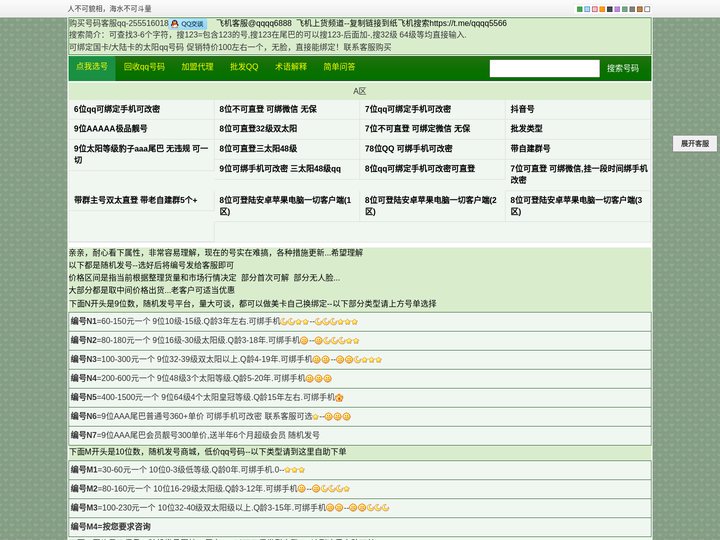This screenshot has height=540, width=720.
Task: Open the 回收qq号码 menu item
Action: pos(144,67)
